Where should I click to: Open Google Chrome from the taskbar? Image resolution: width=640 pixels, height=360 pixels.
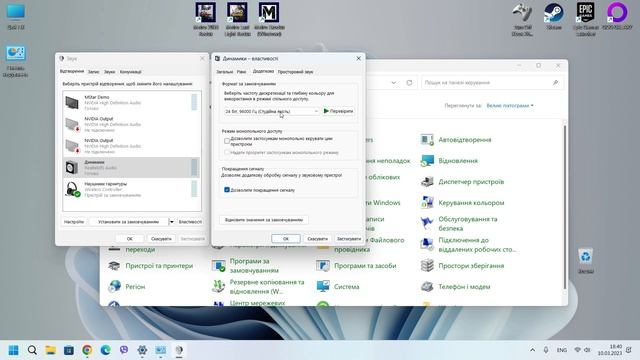[87, 350]
